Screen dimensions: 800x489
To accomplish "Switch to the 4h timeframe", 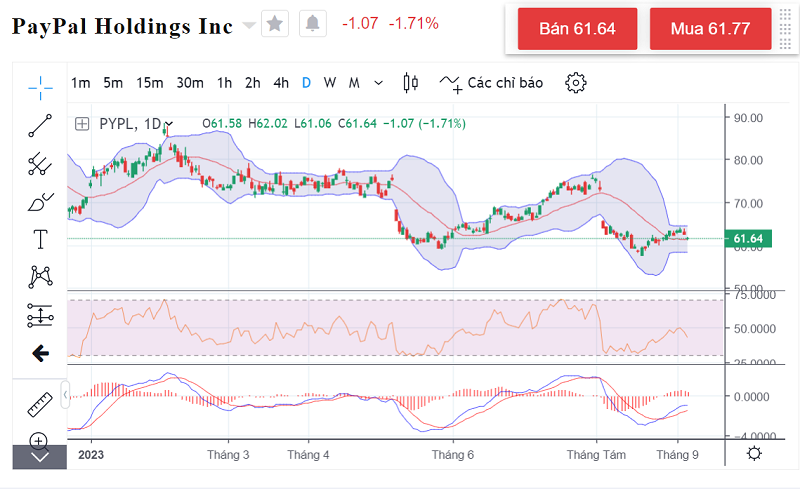I will tap(281, 83).
